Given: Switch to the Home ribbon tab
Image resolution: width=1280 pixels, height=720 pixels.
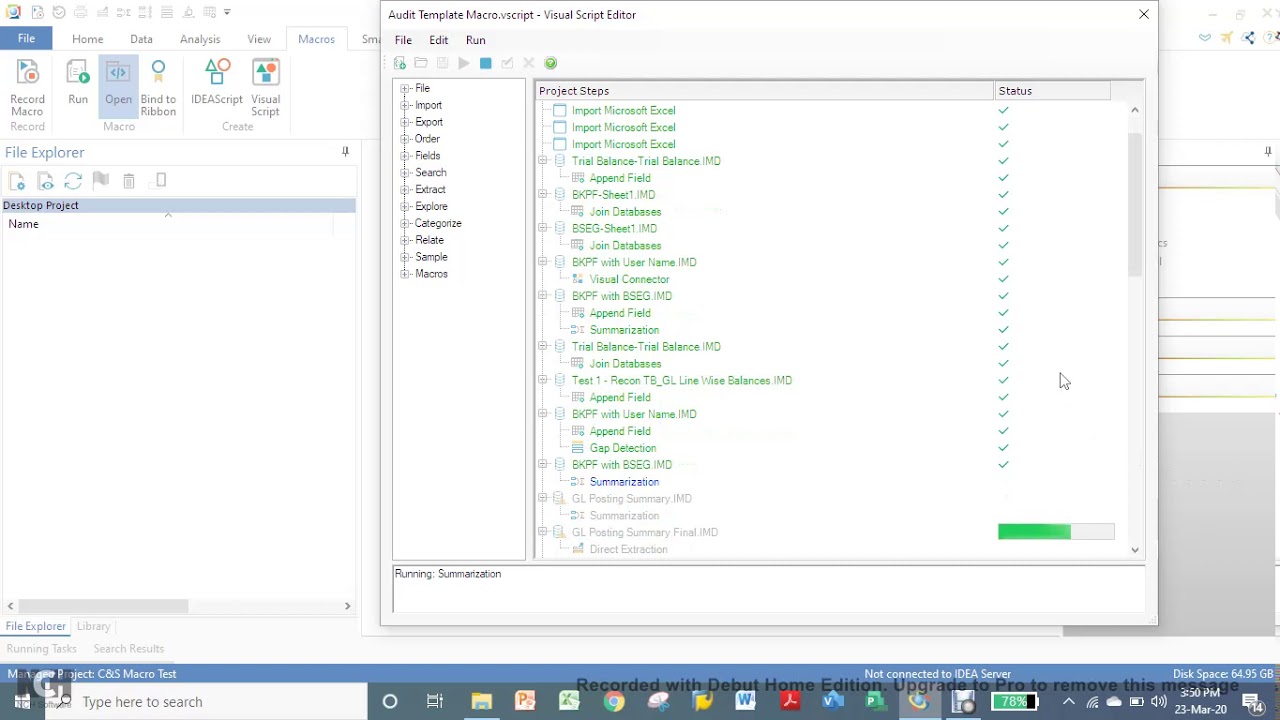Looking at the screenshot, I should tap(87, 39).
